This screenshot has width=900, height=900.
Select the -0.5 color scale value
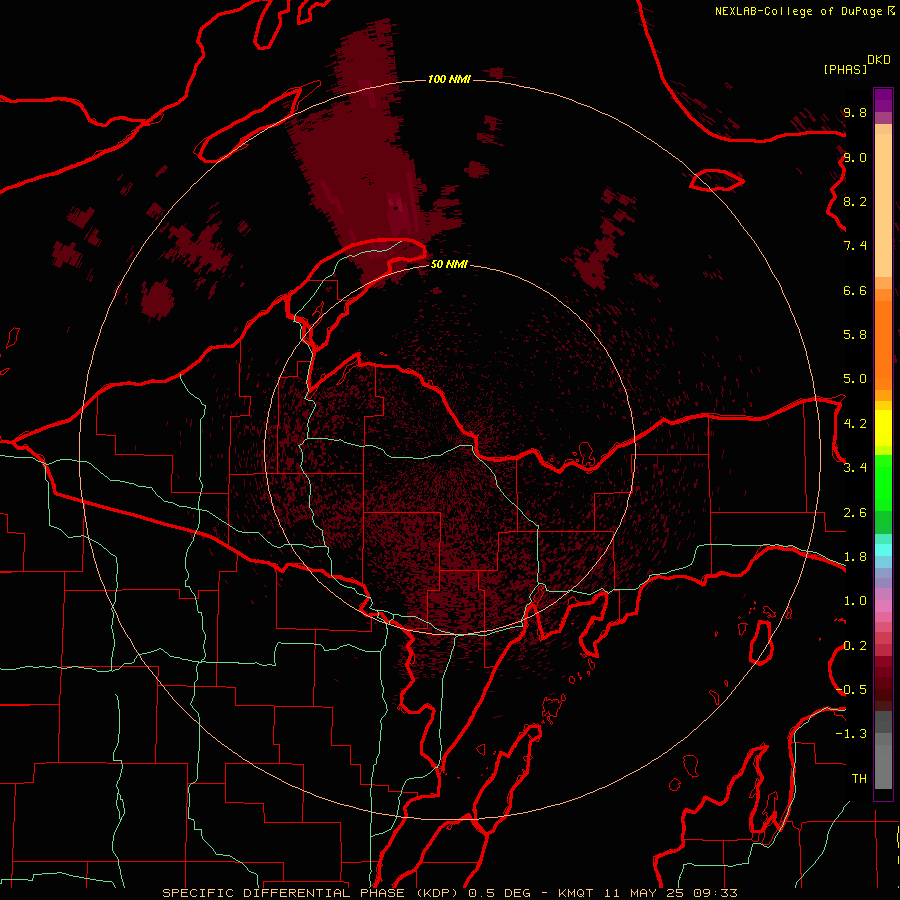[x=853, y=690]
